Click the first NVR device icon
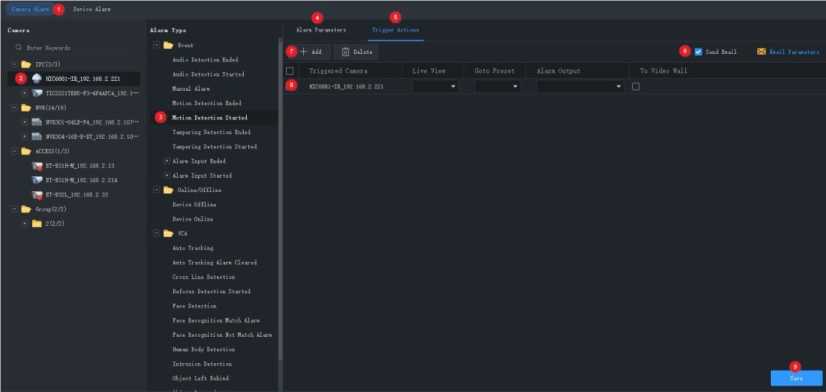This screenshot has width=826, height=392. tap(36, 122)
